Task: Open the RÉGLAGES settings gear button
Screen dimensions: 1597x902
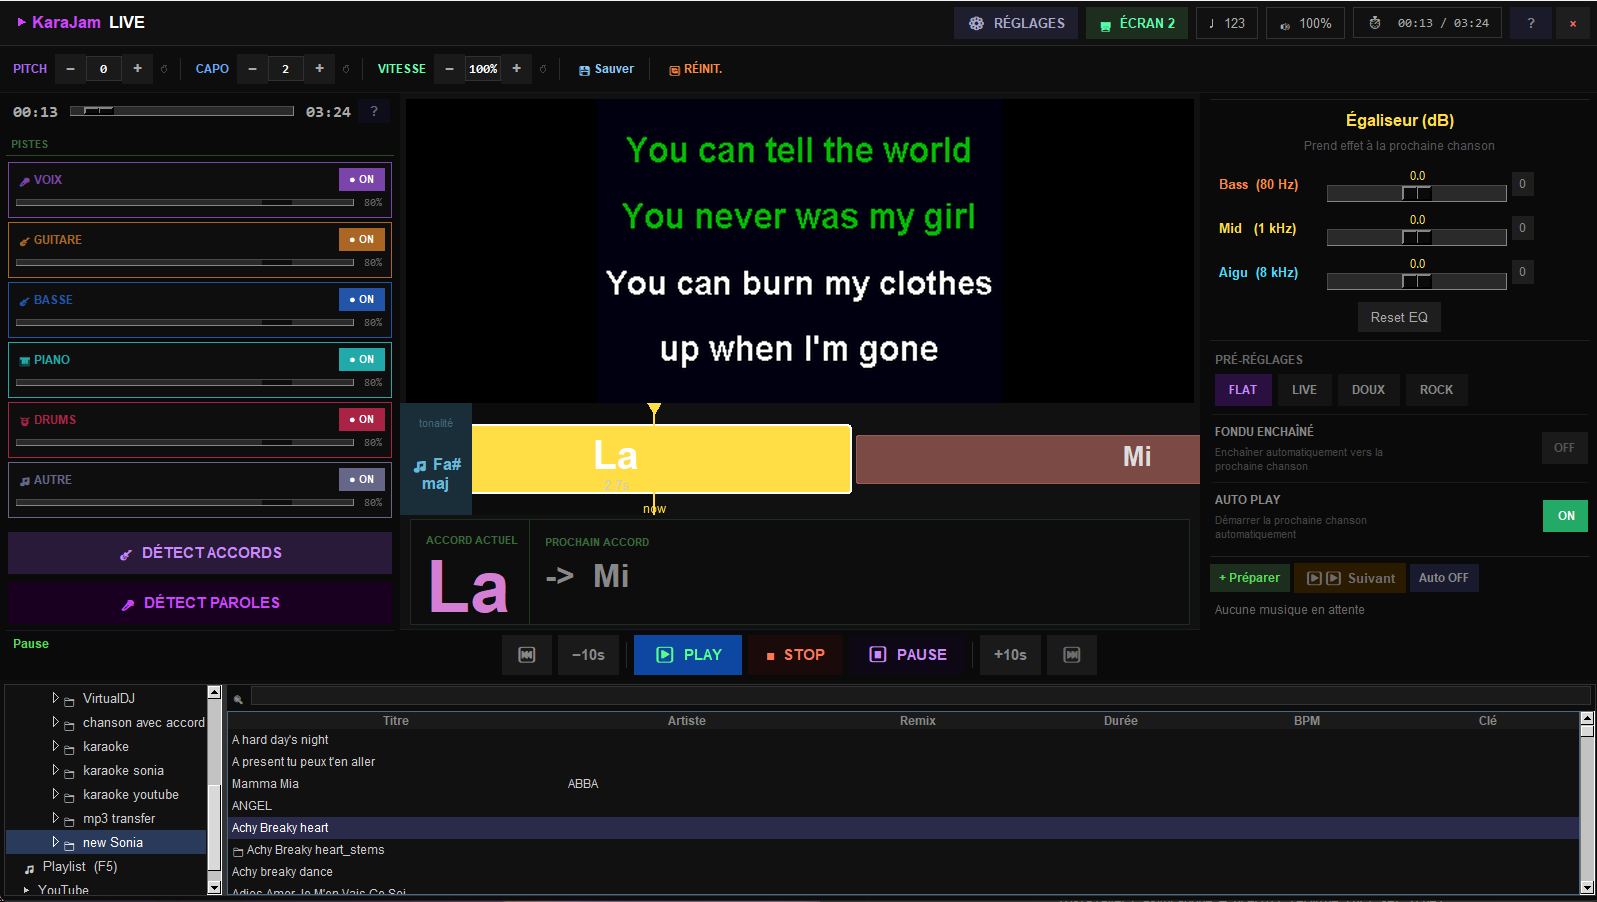Action: click(x=1016, y=23)
